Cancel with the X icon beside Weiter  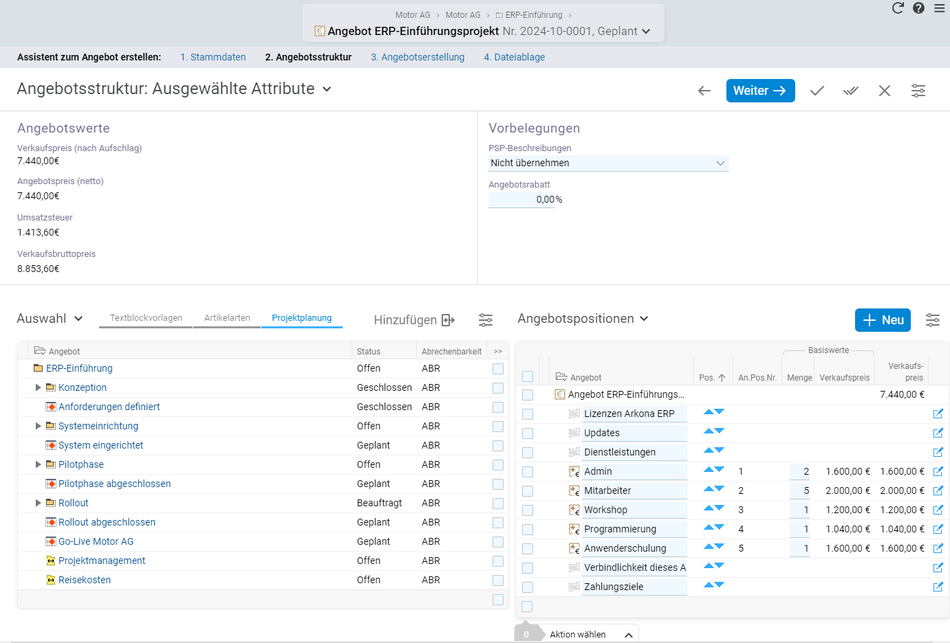pyautogui.click(x=885, y=91)
